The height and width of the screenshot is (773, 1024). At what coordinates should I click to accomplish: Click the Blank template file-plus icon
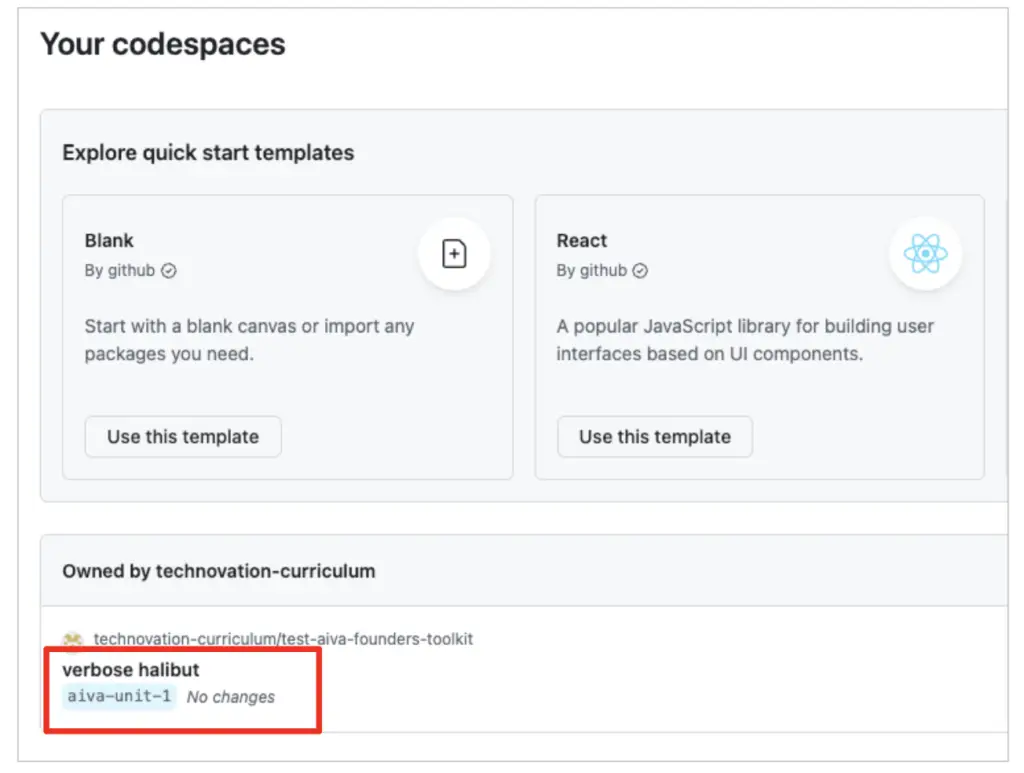[454, 254]
